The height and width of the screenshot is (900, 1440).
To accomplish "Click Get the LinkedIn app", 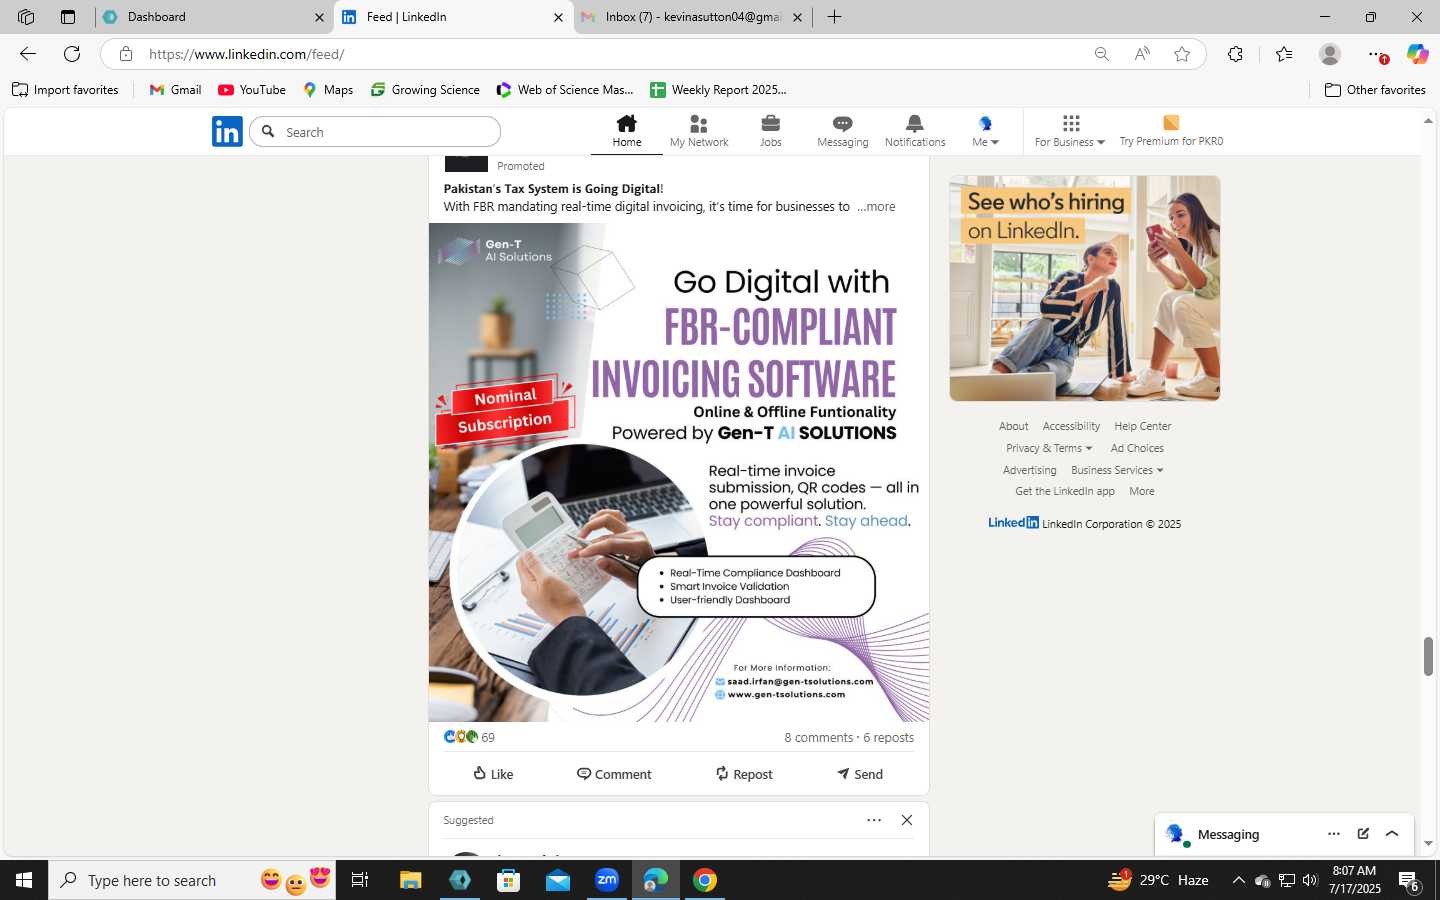I will 1064,491.
